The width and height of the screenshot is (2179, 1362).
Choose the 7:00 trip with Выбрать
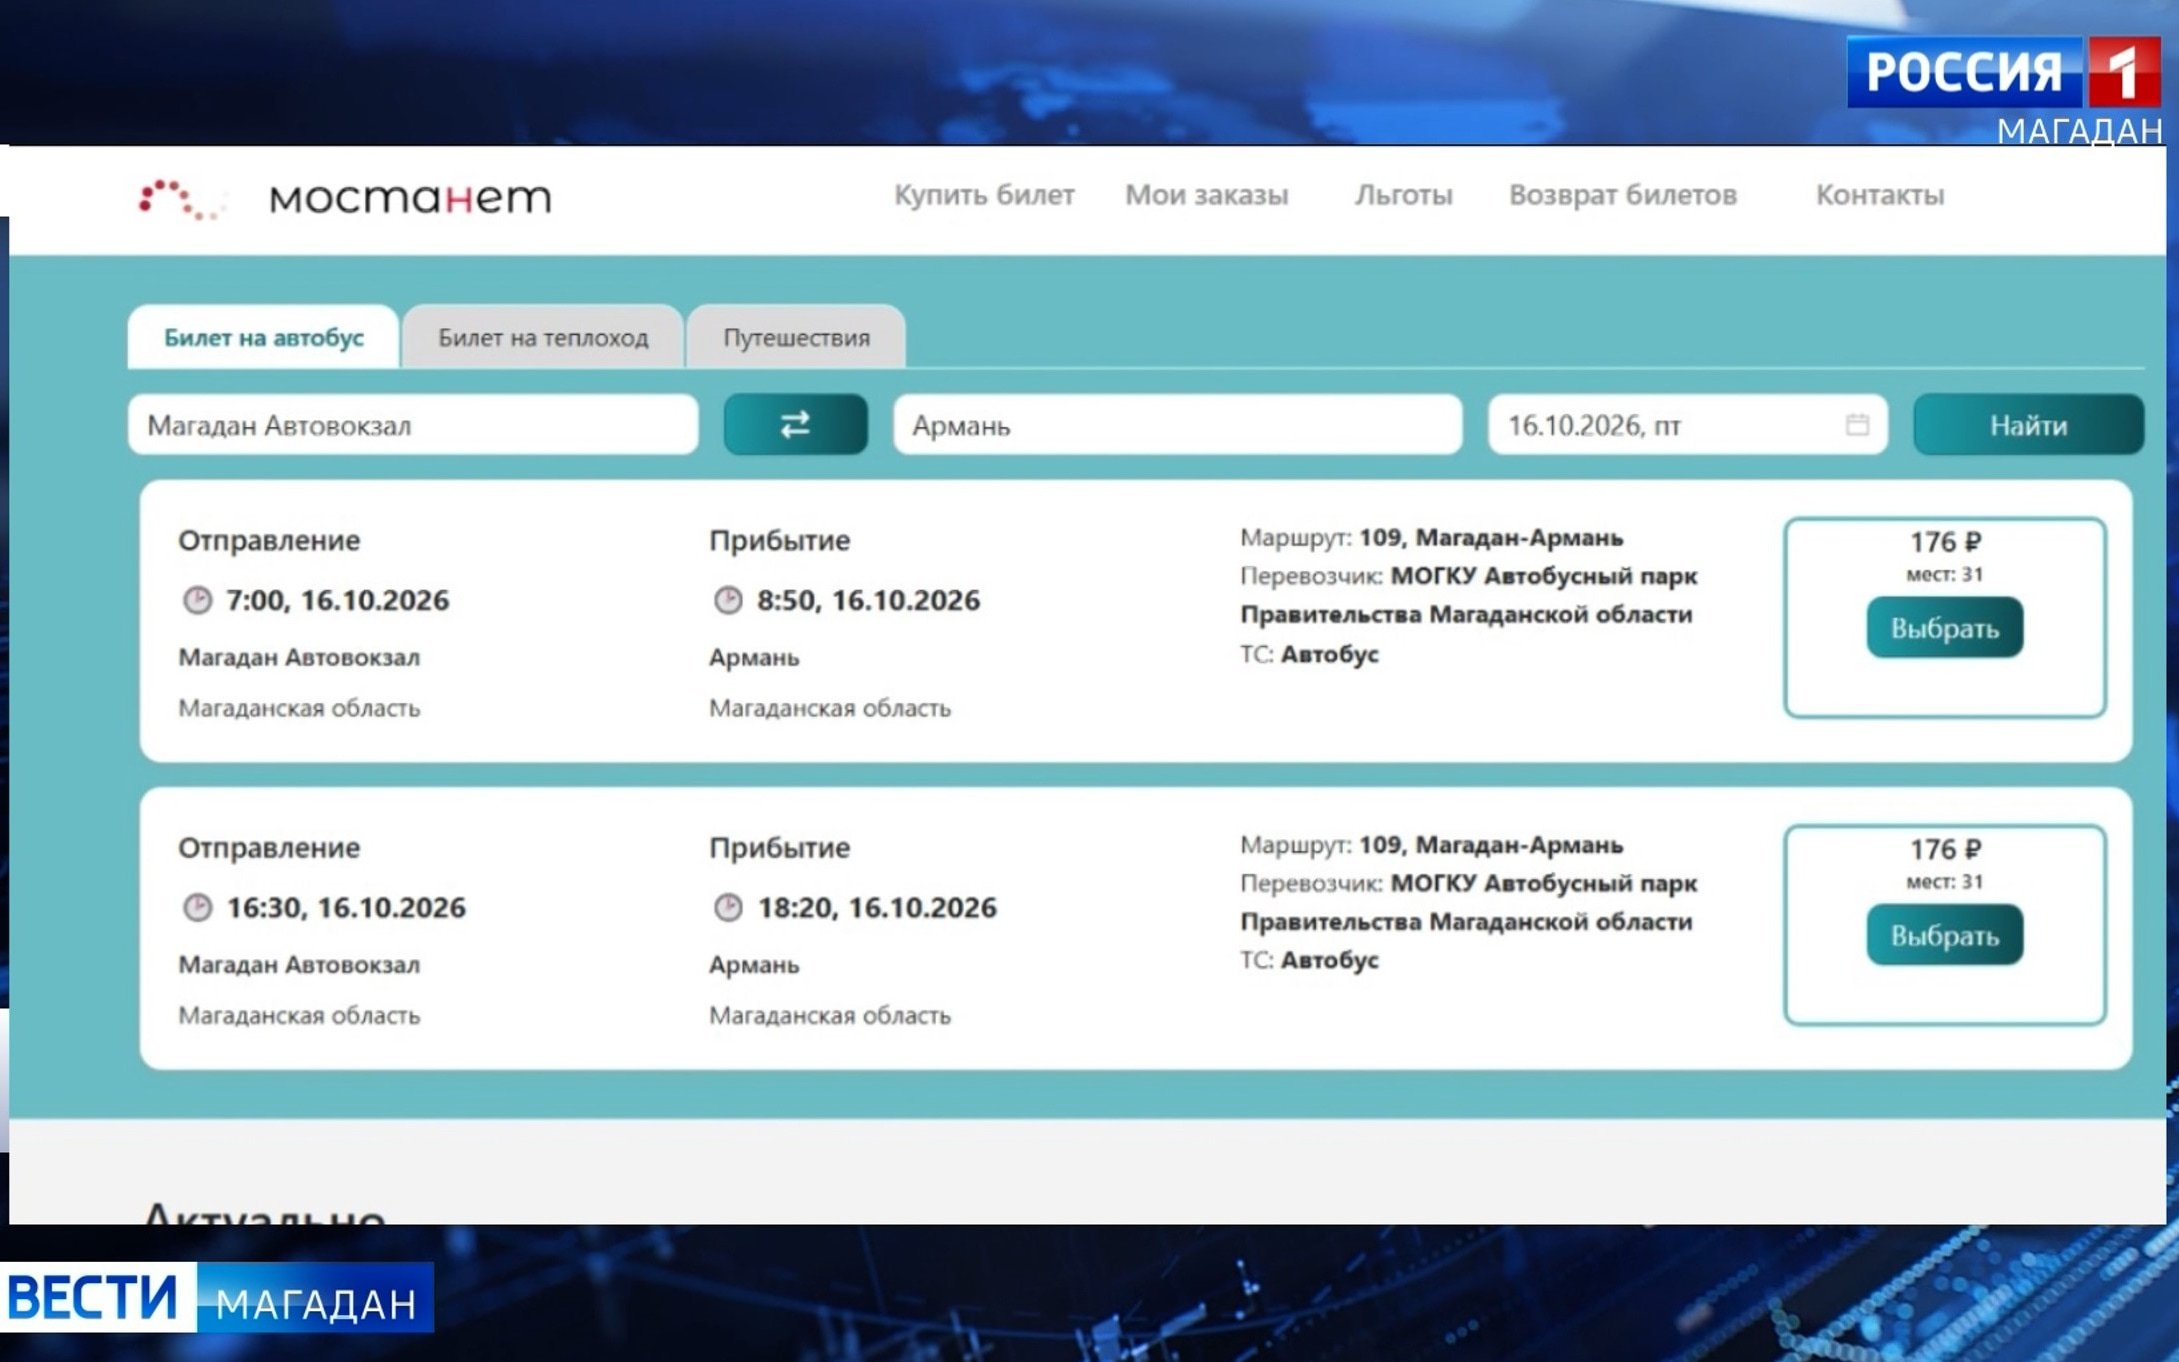(x=1945, y=628)
